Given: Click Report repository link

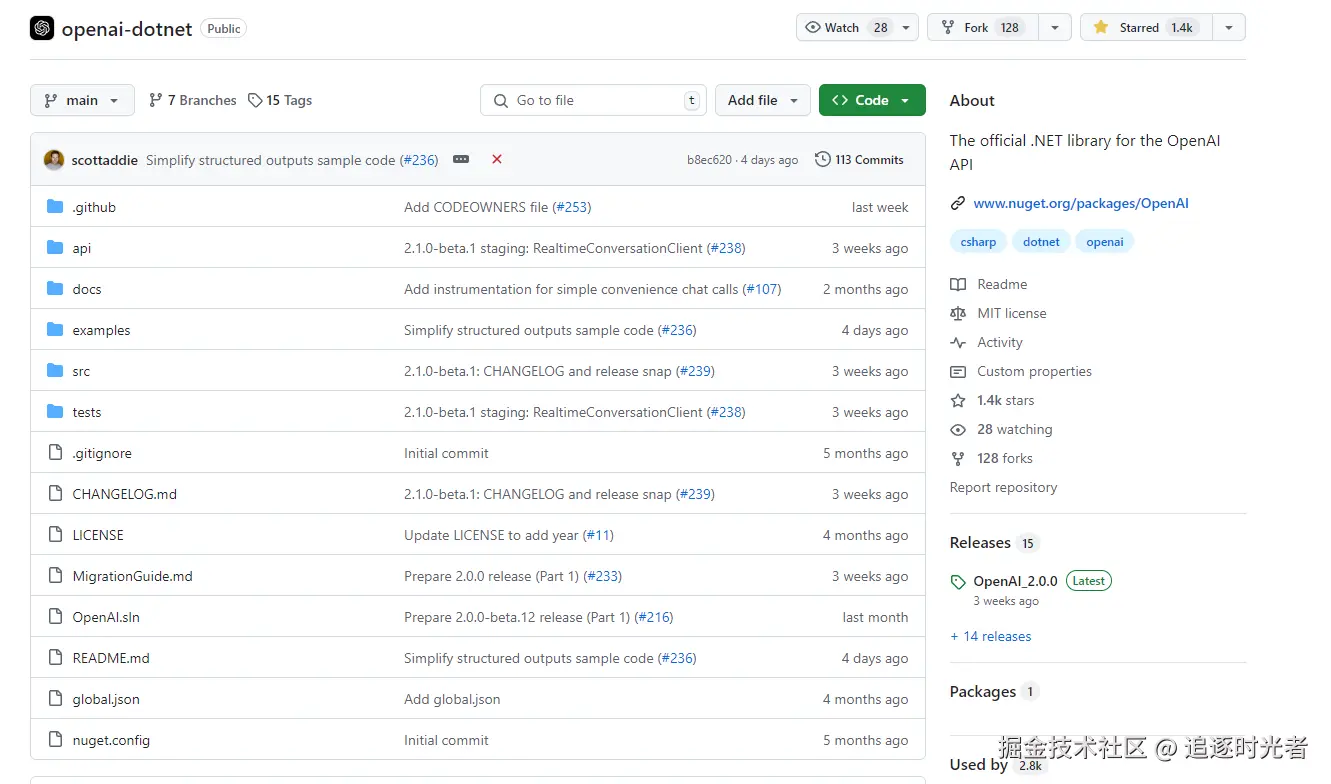Looking at the screenshot, I should [1003, 487].
